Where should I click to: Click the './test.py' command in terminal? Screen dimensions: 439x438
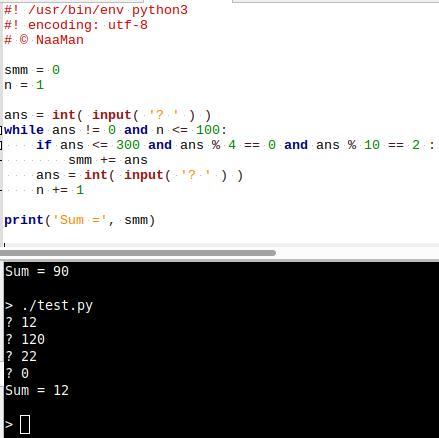[x=57, y=305]
